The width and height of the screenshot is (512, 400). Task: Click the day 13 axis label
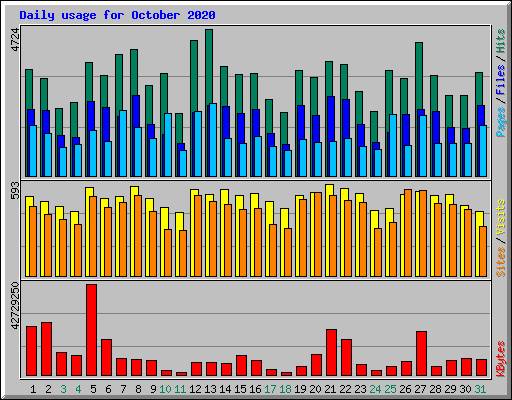pos(210,389)
